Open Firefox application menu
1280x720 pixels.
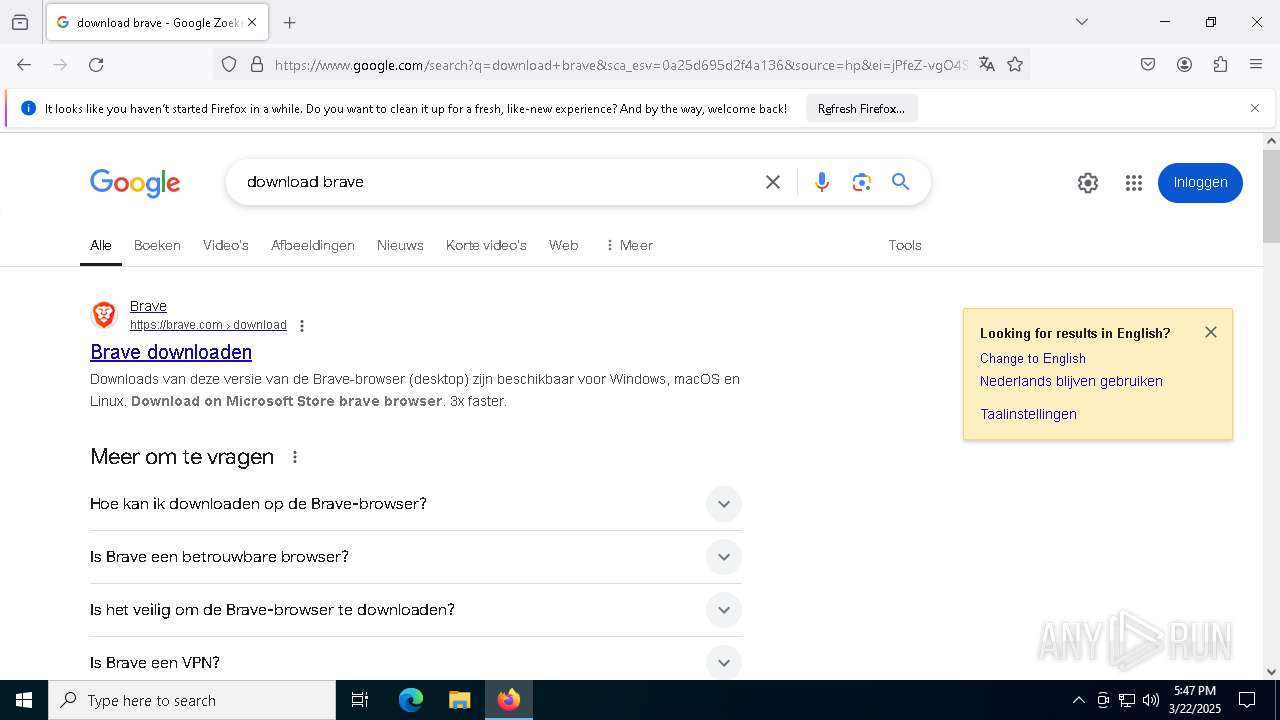point(1256,65)
